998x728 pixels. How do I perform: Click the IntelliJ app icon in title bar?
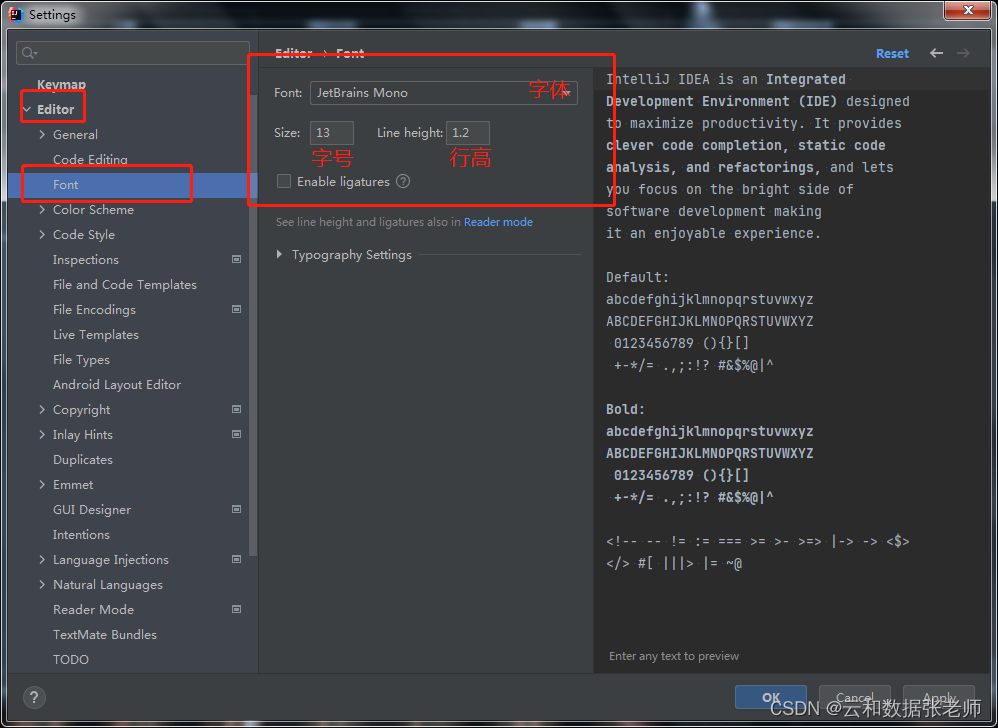(16, 14)
